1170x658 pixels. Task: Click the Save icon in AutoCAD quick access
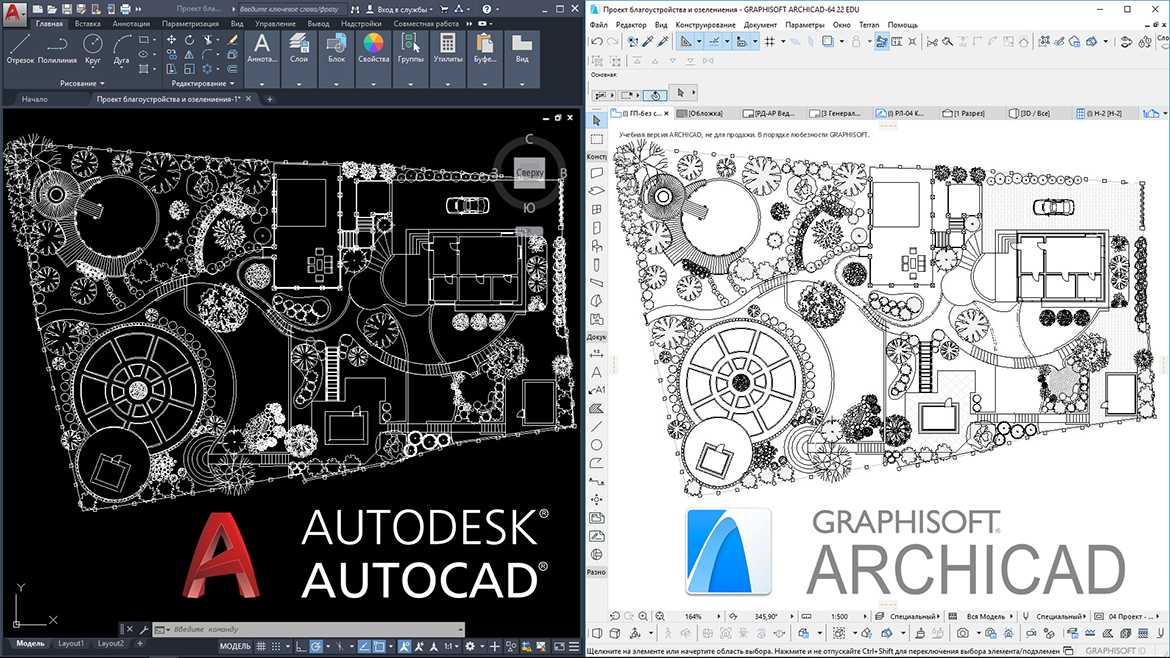point(66,9)
